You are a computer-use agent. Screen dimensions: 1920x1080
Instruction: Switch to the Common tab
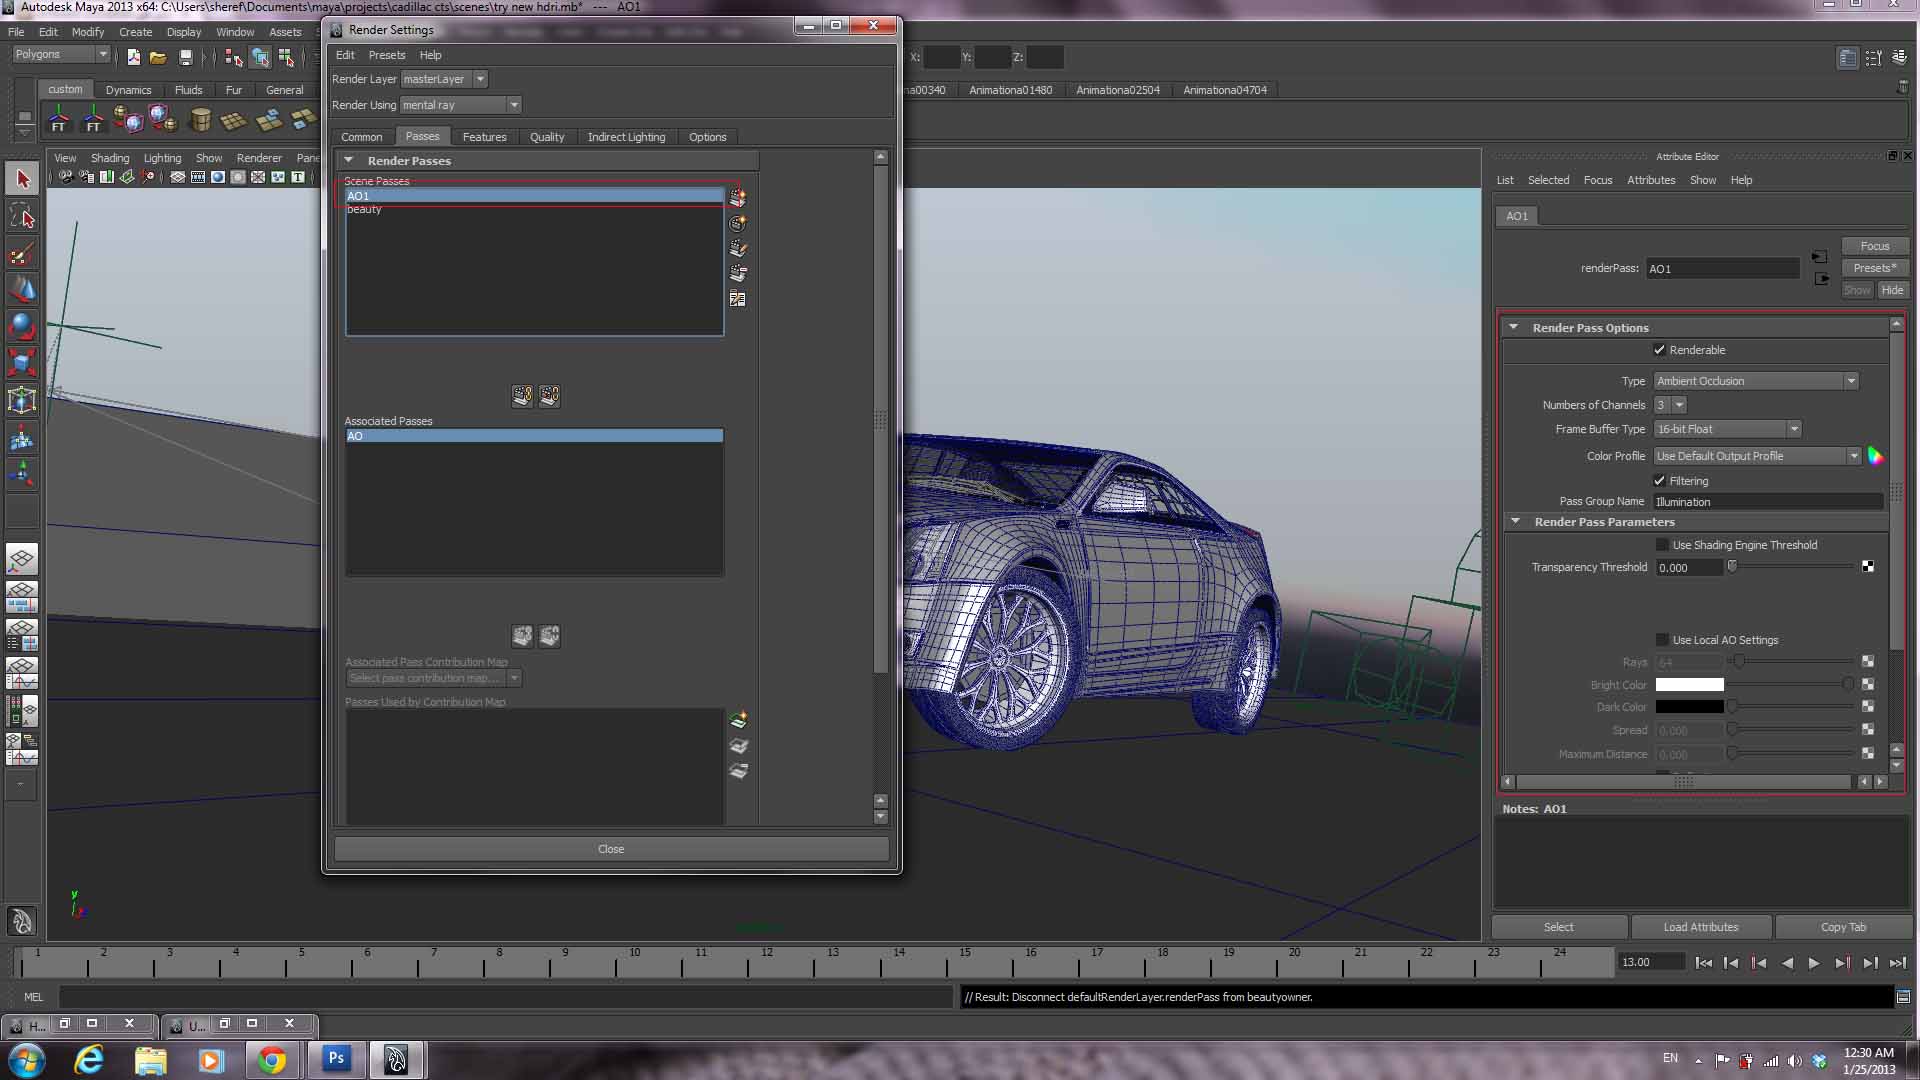coord(361,137)
